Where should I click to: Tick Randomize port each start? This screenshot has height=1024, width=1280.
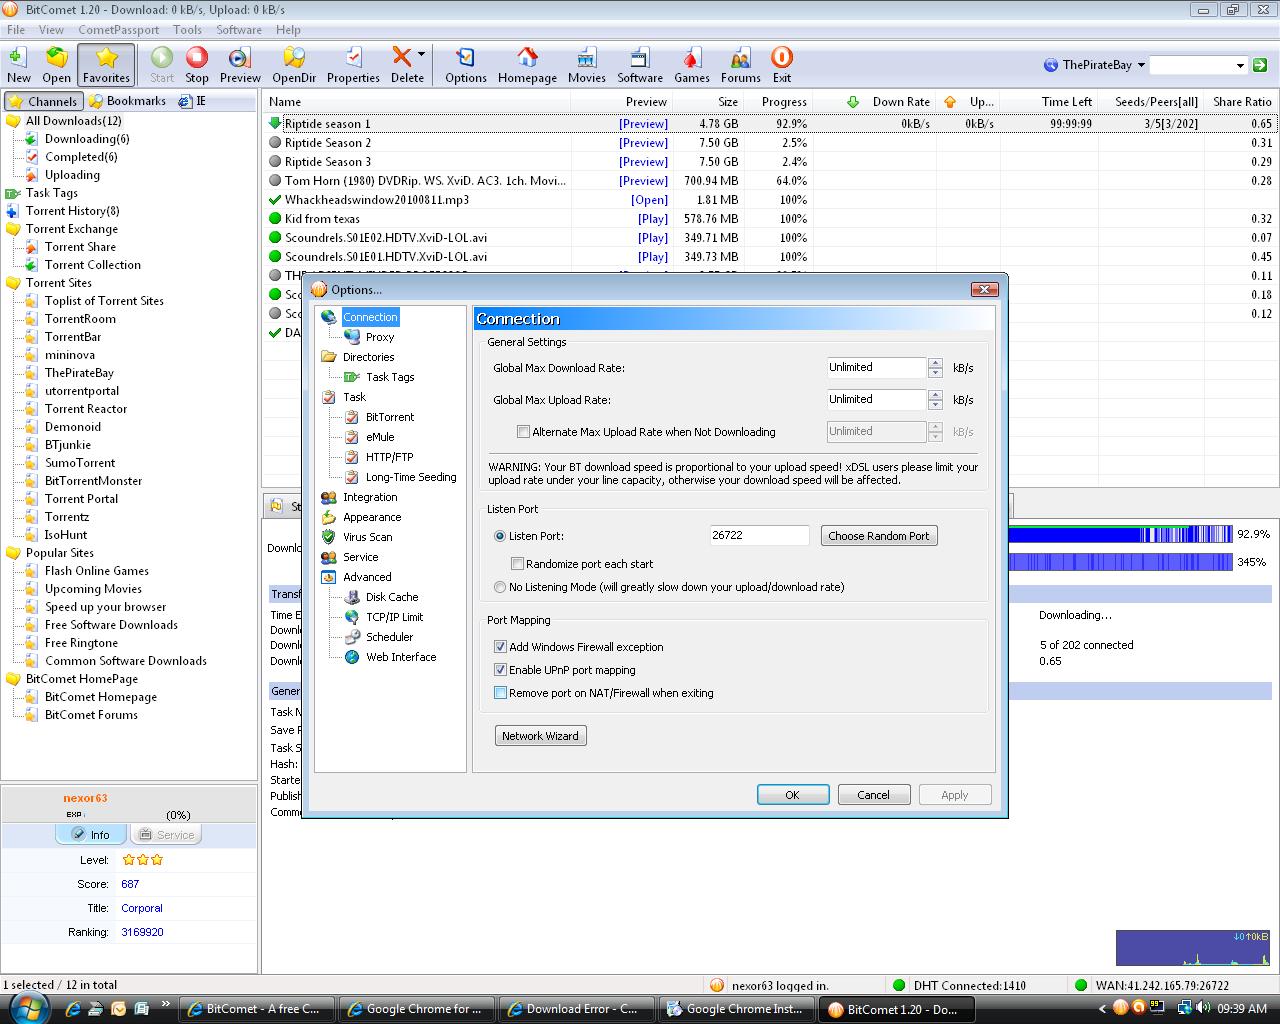tap(517, 564)
